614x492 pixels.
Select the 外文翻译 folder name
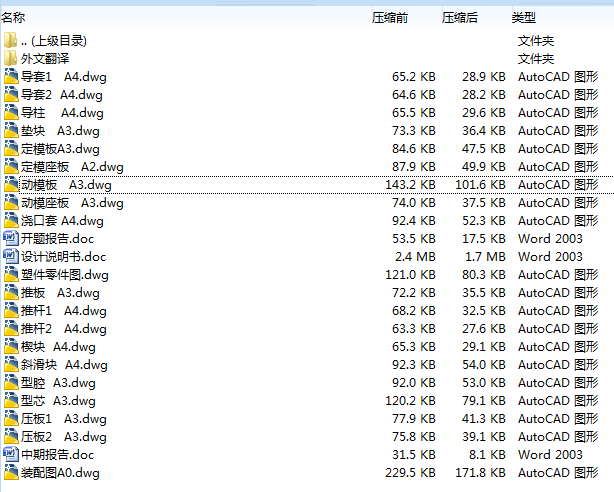tap(45, 59)
